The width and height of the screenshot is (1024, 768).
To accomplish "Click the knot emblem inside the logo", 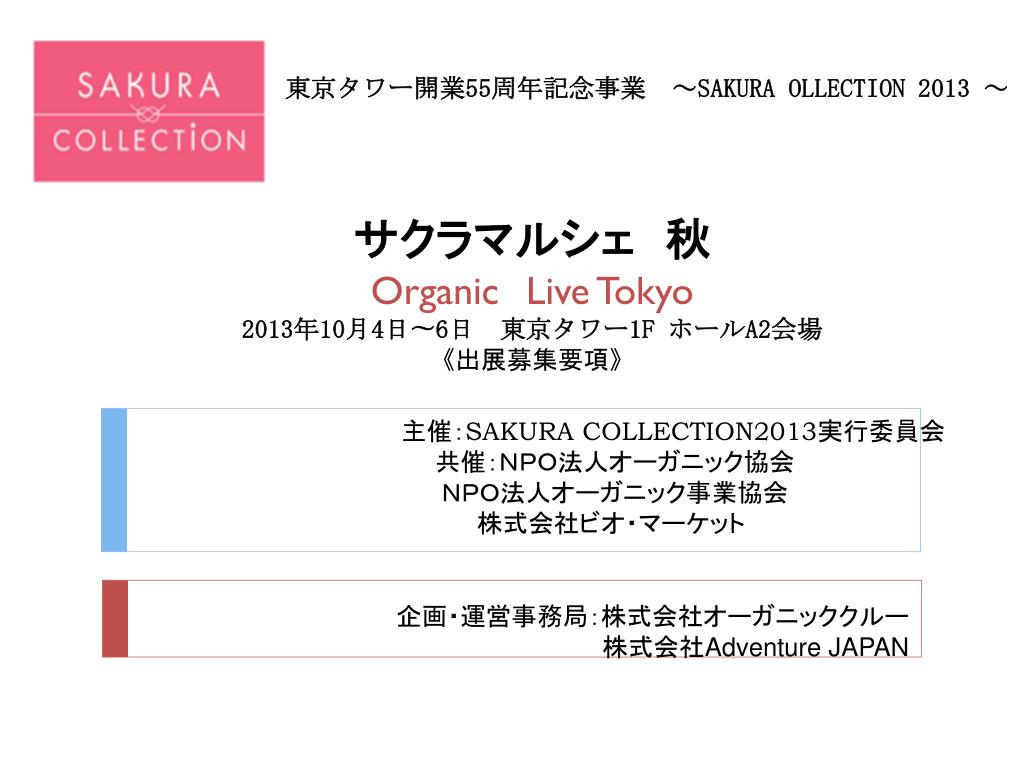I will pos(149,114).
